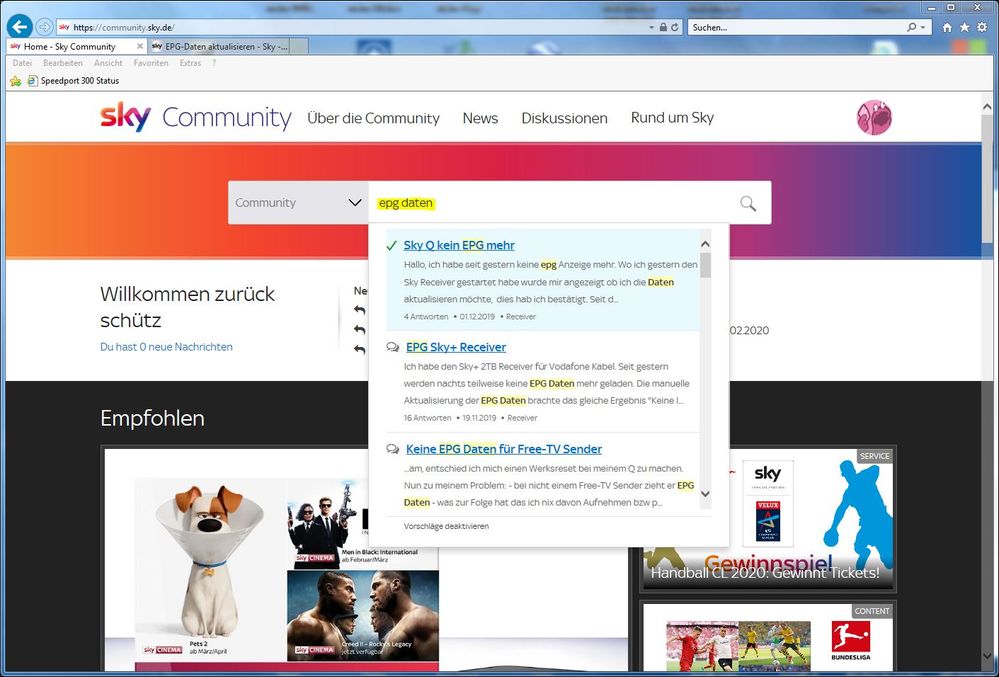Click the Empfohlen heading
The image size is (999, 677).
point(152,418)
